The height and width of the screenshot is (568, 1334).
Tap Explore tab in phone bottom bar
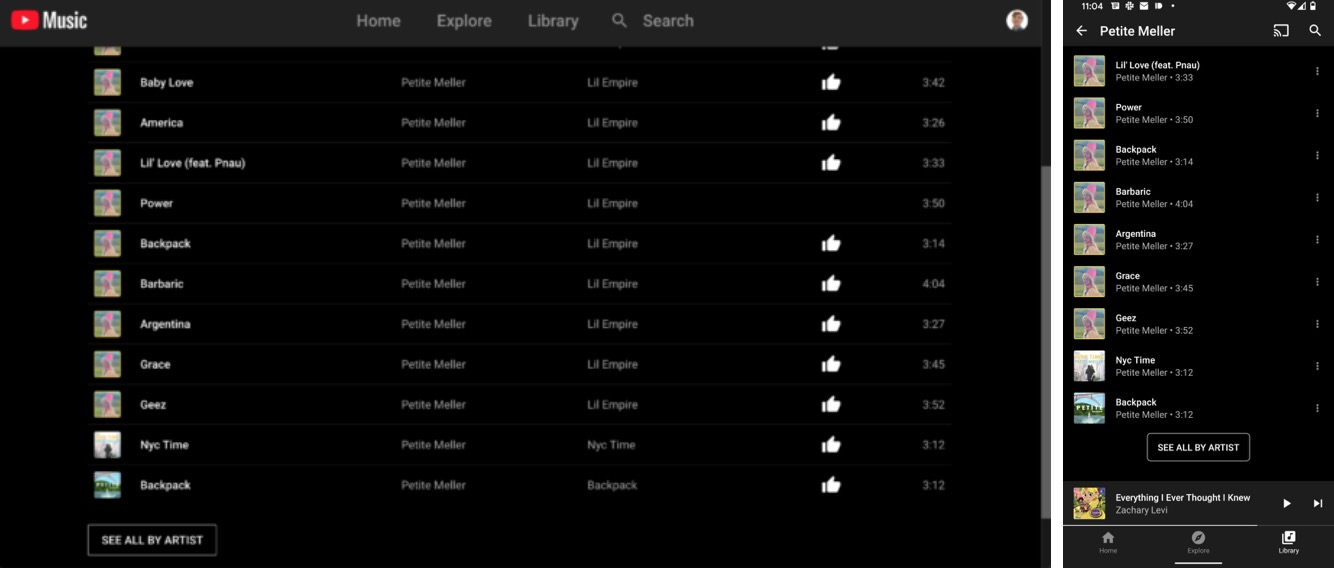(x=1198, y=543)
